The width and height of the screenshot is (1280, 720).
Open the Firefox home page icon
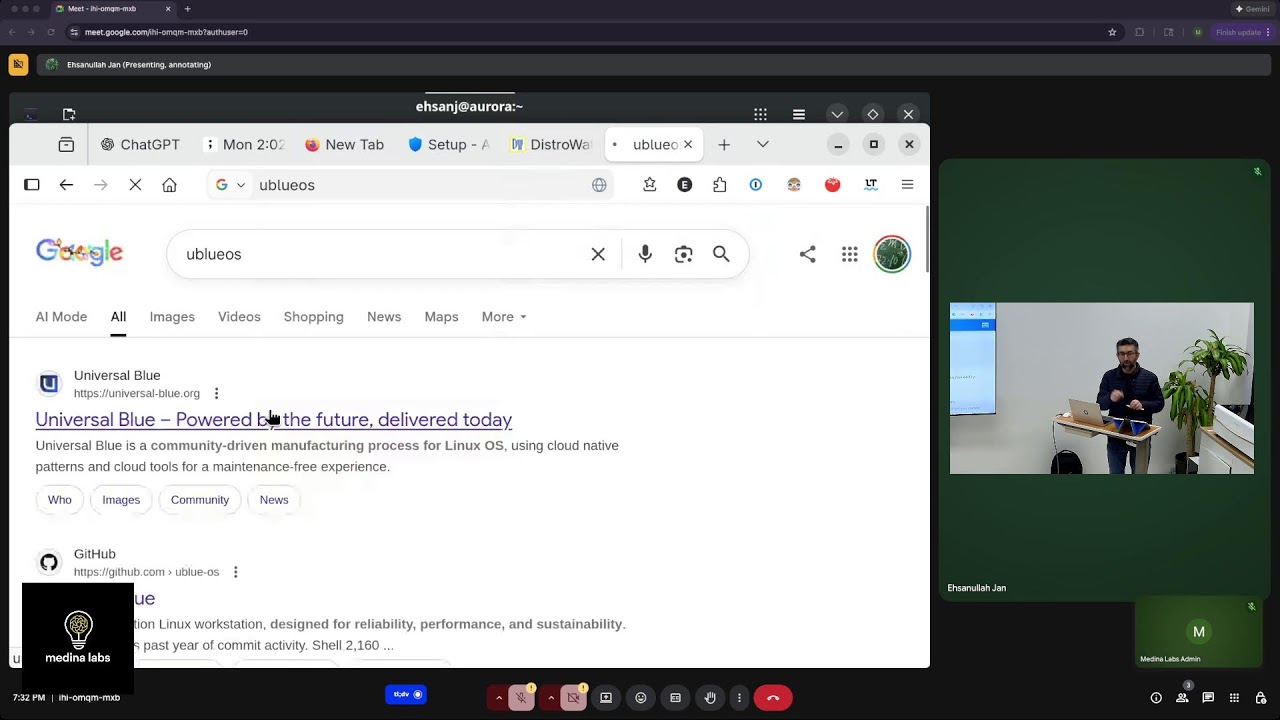click(x=169, y=185)
